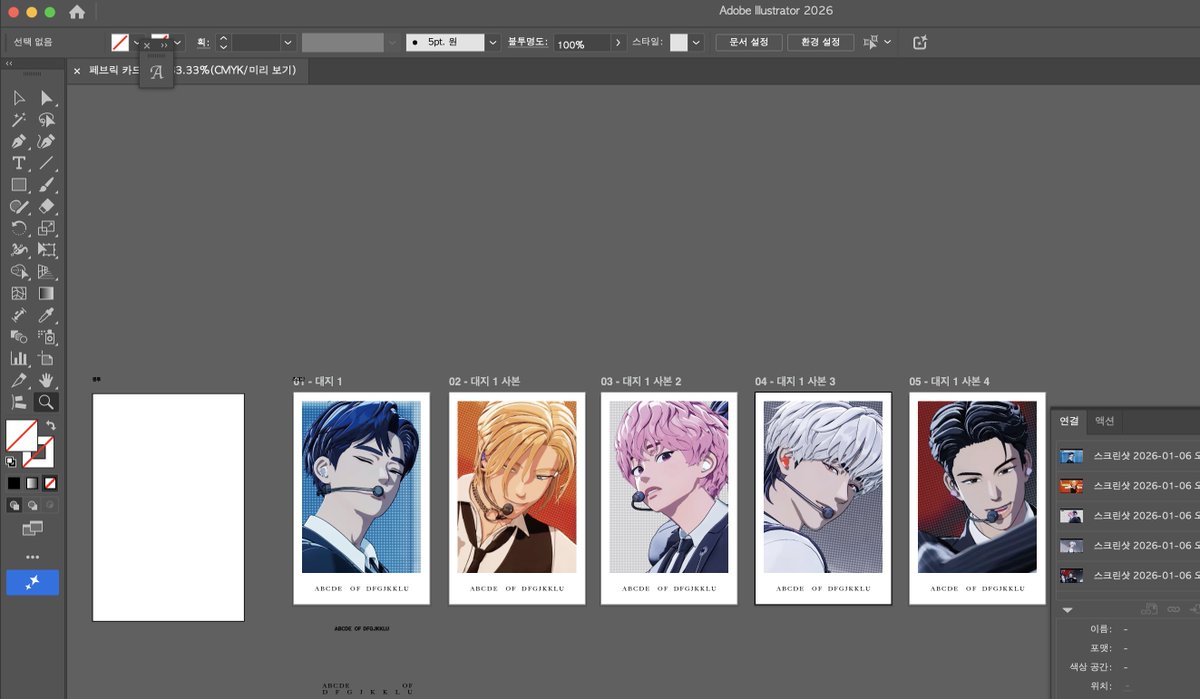
Task: Click the 문서 설정 button
Action: [x=748, y=43]
